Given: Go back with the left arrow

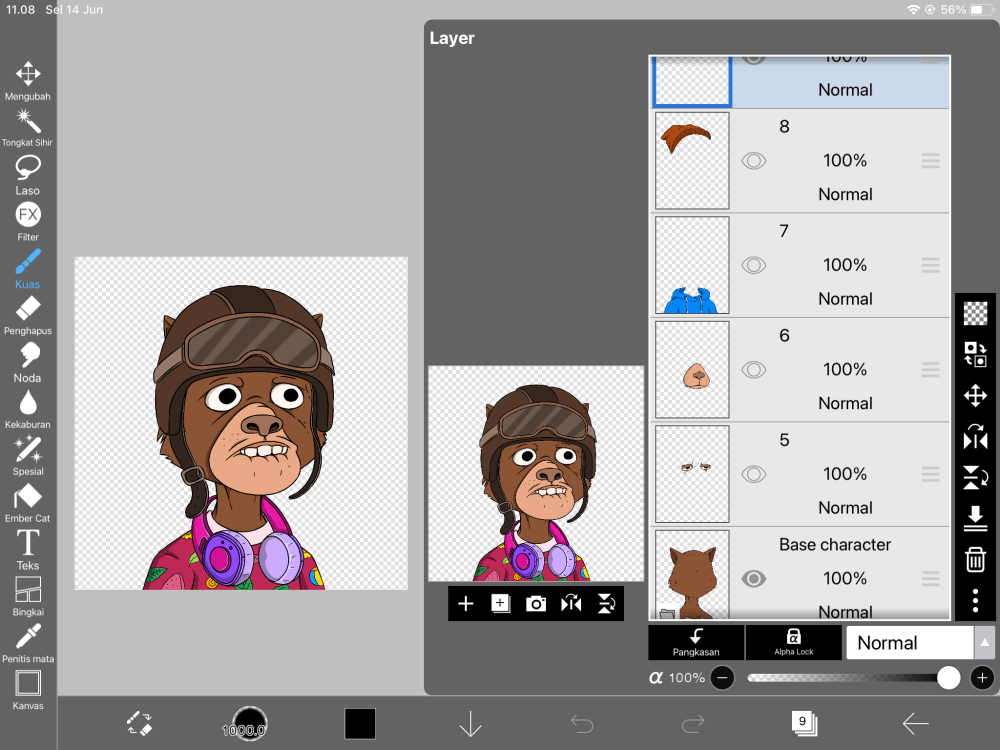Looking at the screenshot, I should (915, 723).
